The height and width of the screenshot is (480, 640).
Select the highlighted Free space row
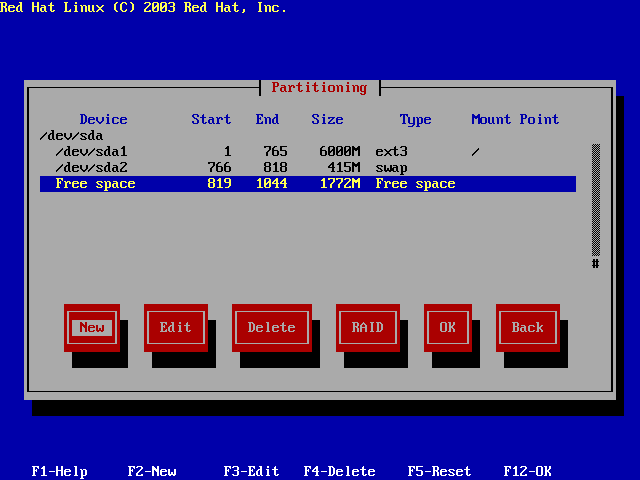pyautogui.click(x=308, y=184)
